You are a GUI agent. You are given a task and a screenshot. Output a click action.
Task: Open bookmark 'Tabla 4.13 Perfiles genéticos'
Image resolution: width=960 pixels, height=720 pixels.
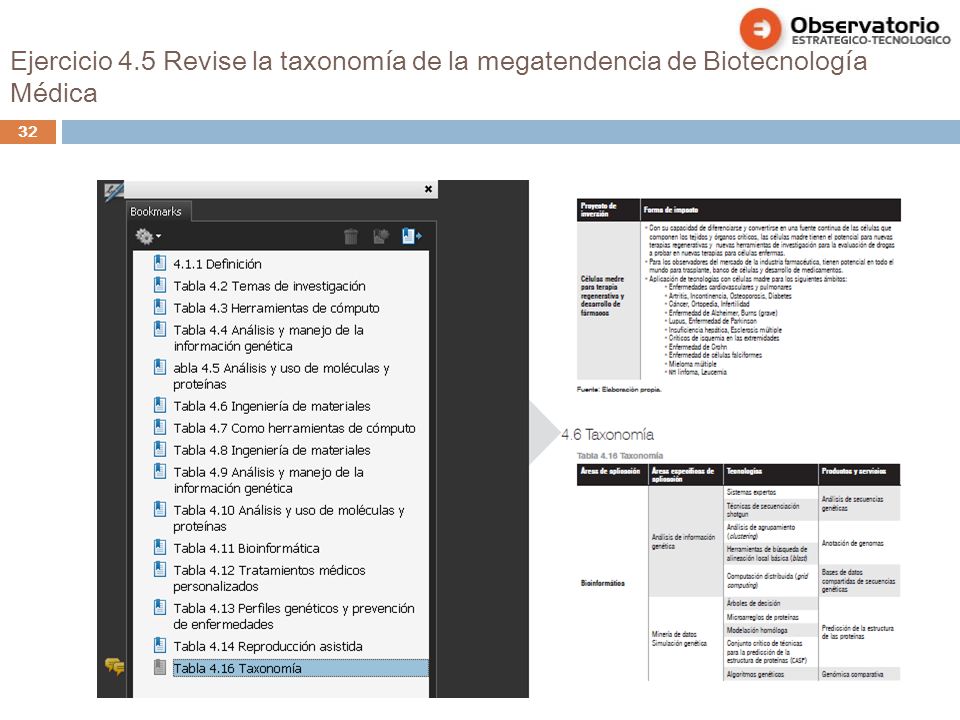point(294,616)
